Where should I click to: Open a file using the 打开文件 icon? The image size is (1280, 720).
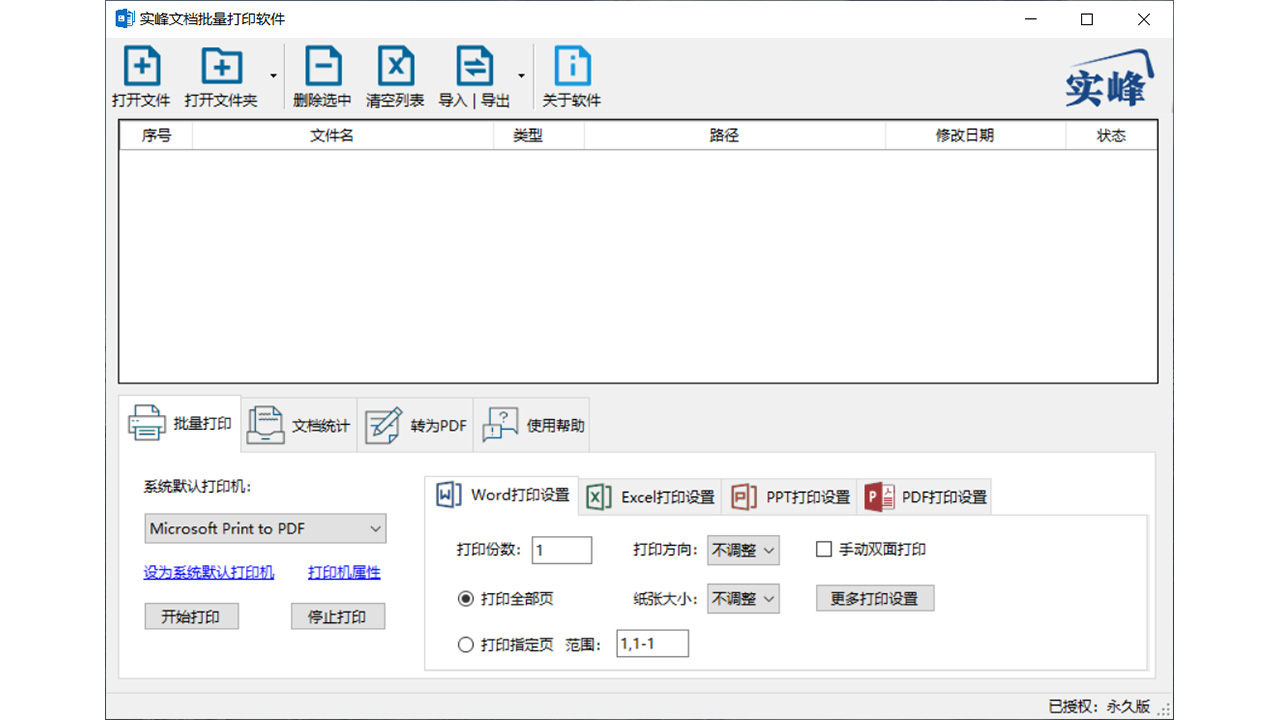pos(141,75)
